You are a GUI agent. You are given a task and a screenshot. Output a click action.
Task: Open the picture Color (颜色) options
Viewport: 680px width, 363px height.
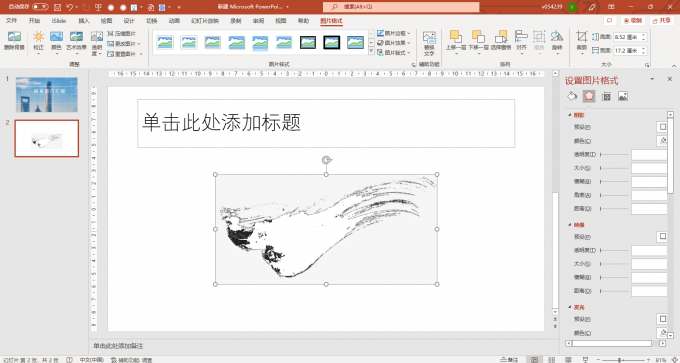click(56, 43)
